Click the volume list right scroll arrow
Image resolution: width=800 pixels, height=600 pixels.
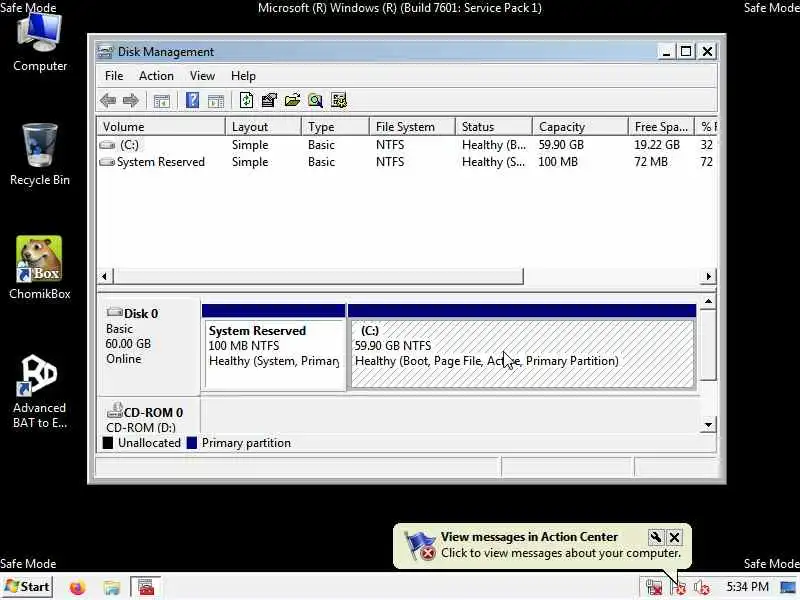pyautogui.click(x=709, y=277)
